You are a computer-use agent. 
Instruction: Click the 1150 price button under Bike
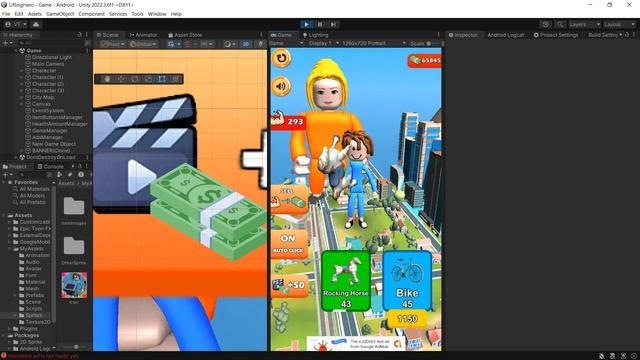click(407, 318)
